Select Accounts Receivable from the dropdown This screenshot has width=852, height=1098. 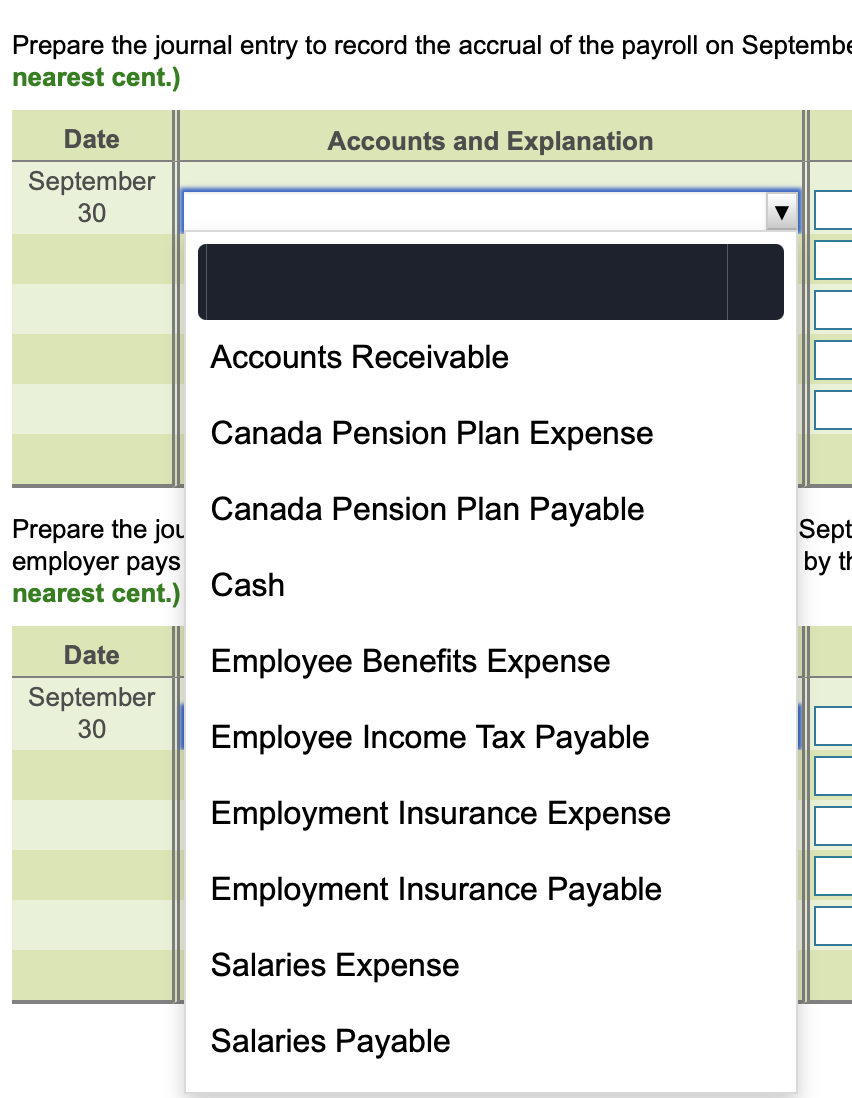click(x=359, y=357)
